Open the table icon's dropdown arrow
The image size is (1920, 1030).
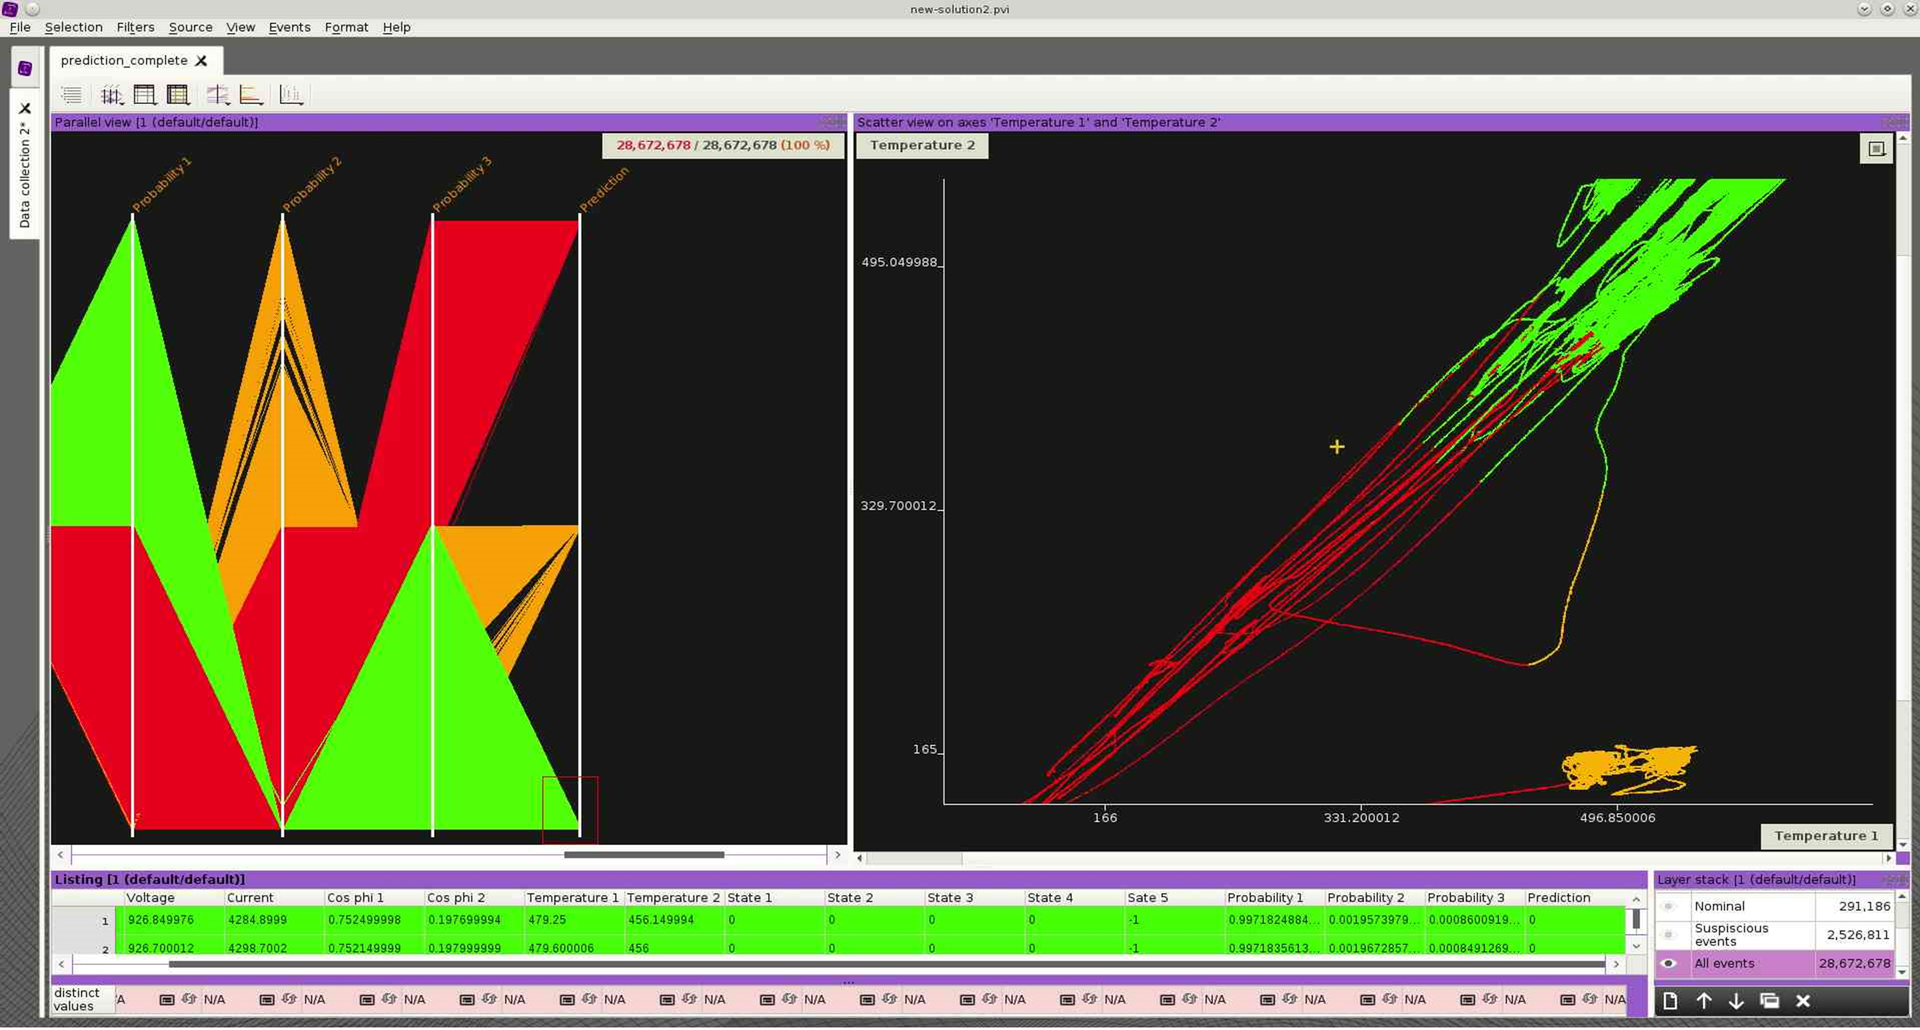(x=155, y=102)
